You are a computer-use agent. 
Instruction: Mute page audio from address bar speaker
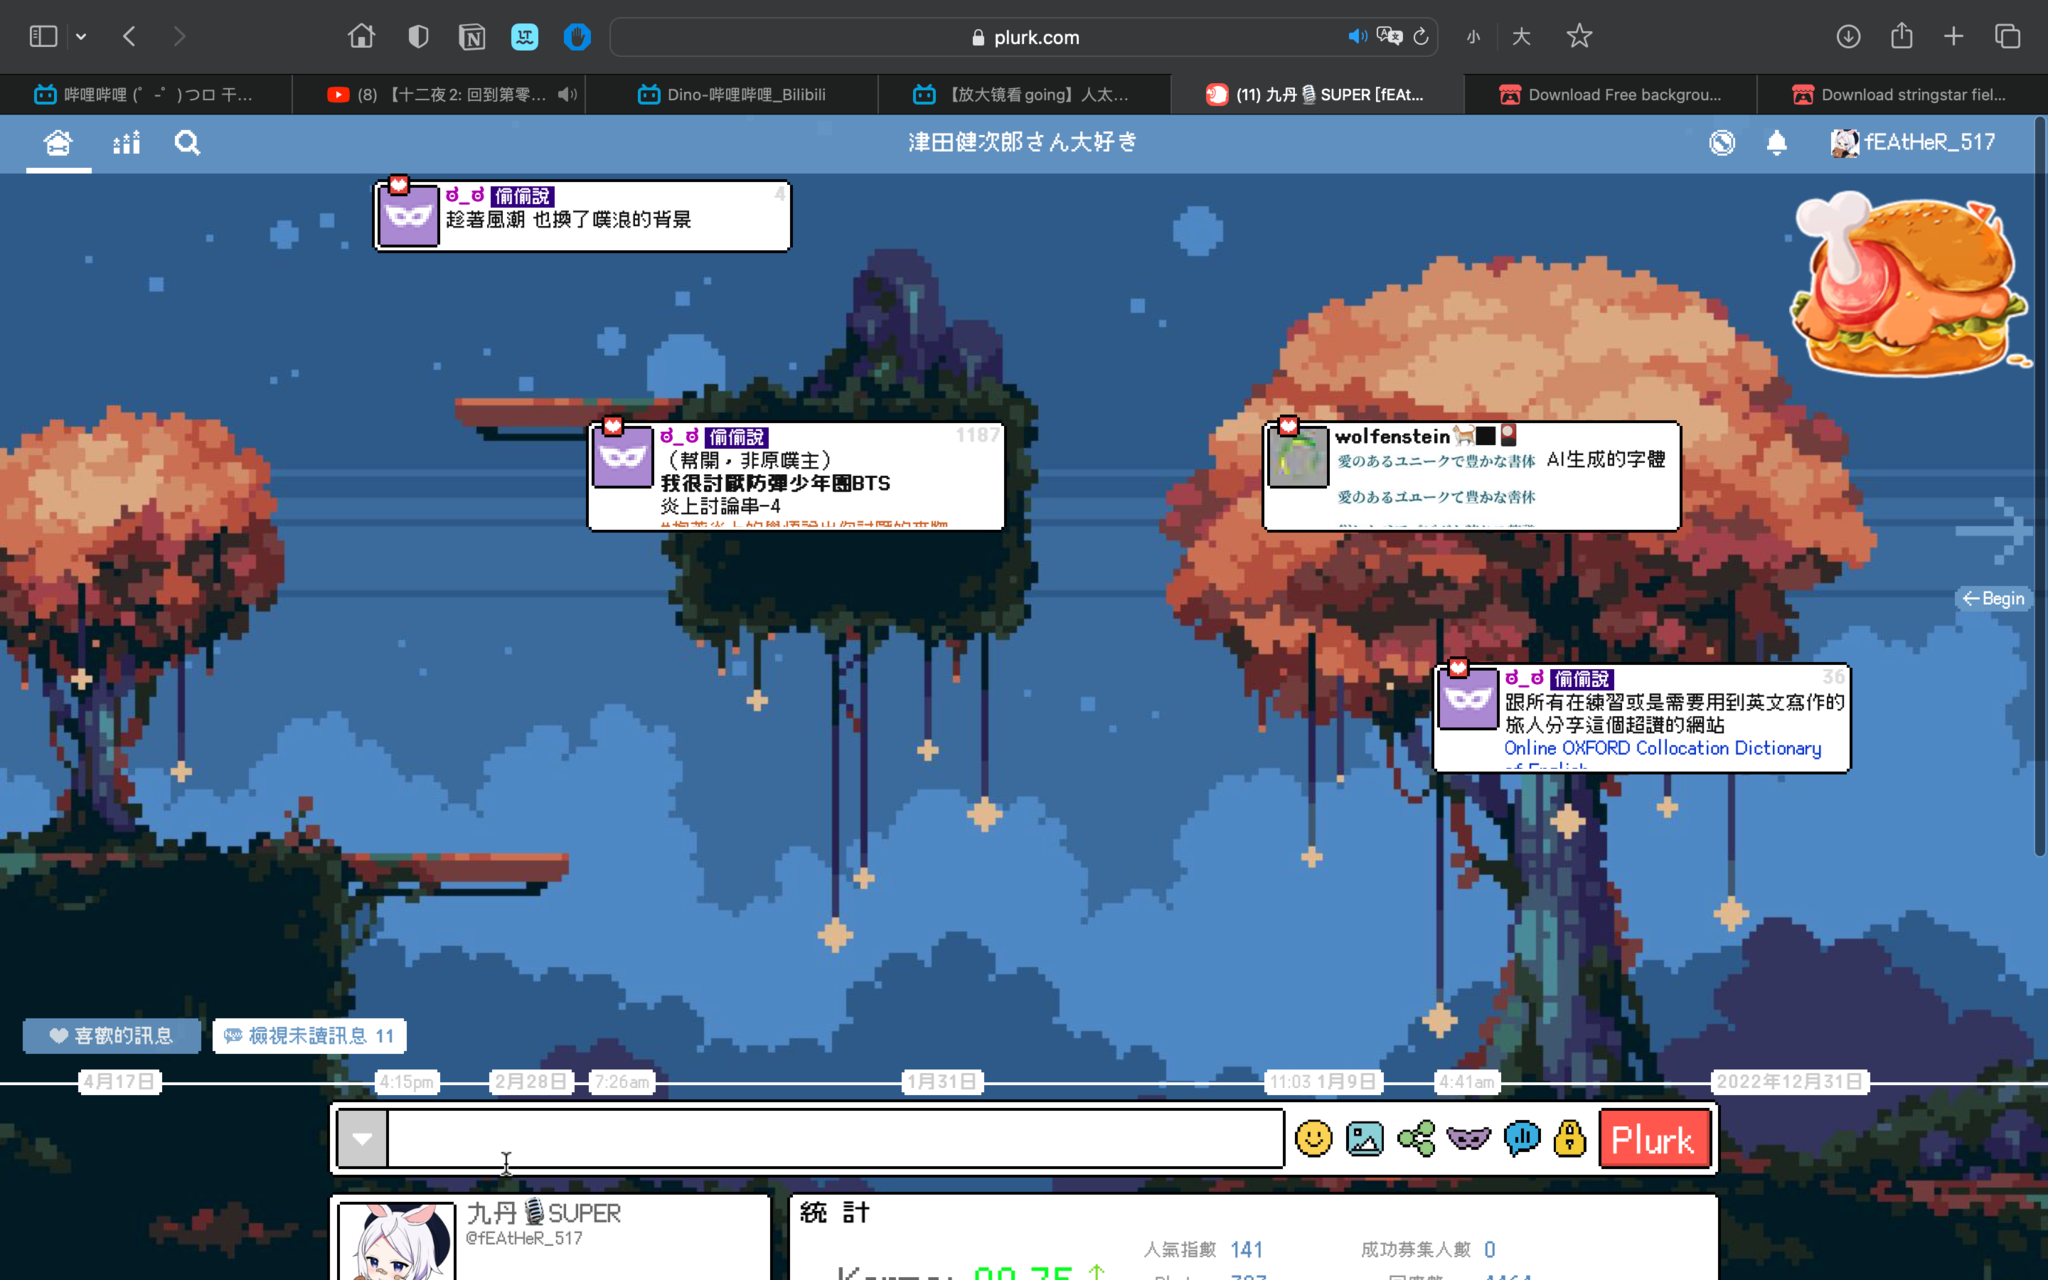coord(1357,36)
